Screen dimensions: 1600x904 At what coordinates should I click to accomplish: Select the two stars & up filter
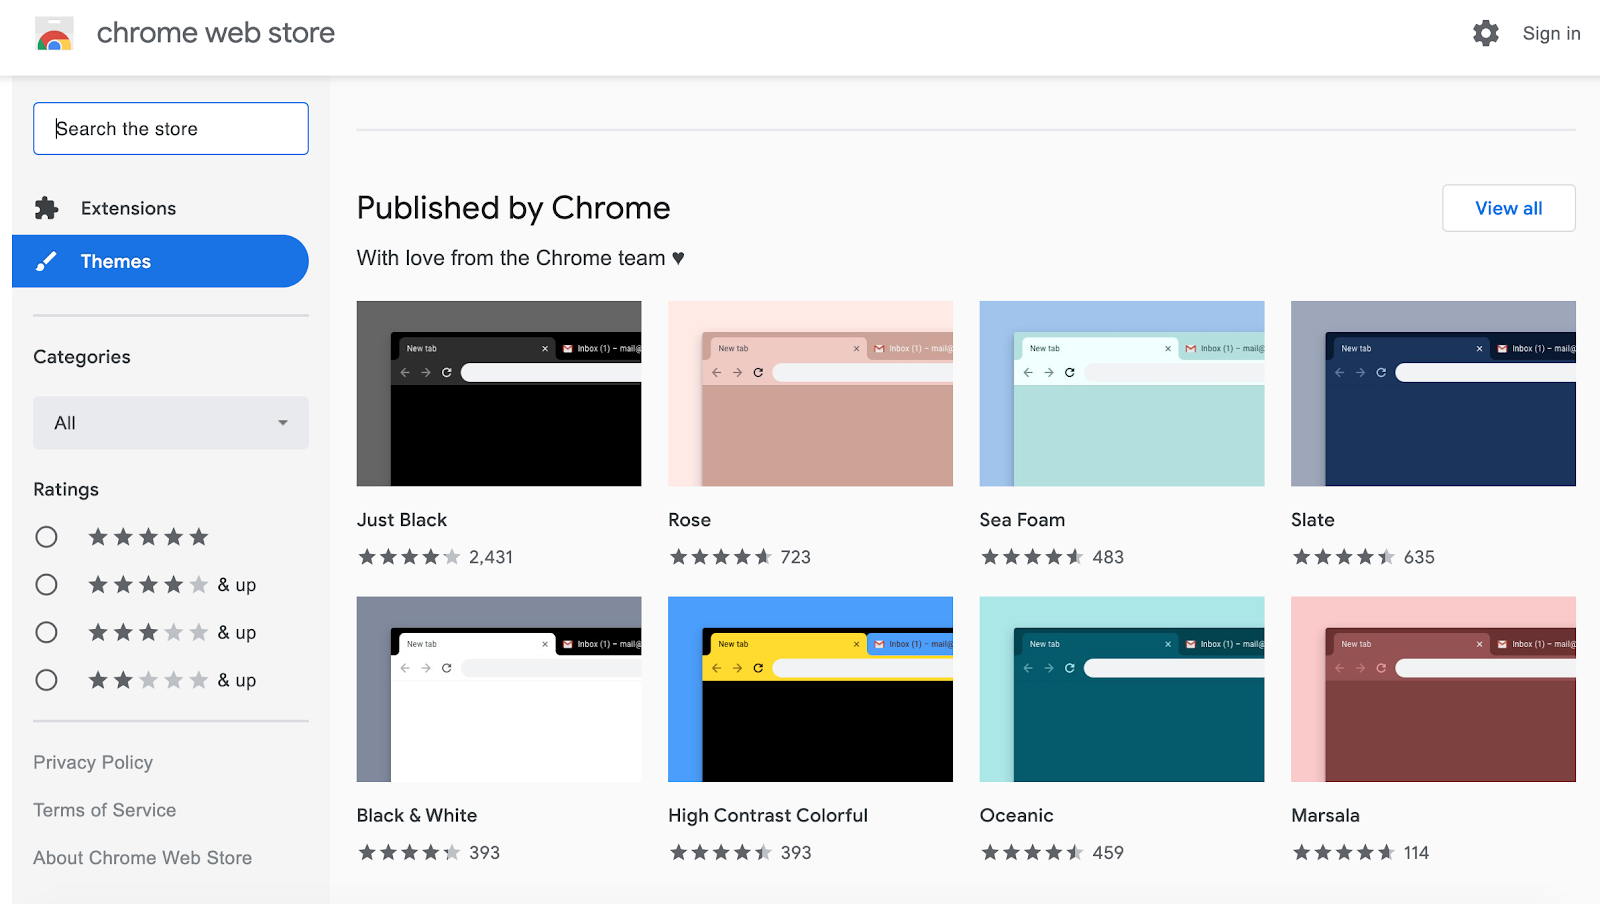[x=46, y=681]
